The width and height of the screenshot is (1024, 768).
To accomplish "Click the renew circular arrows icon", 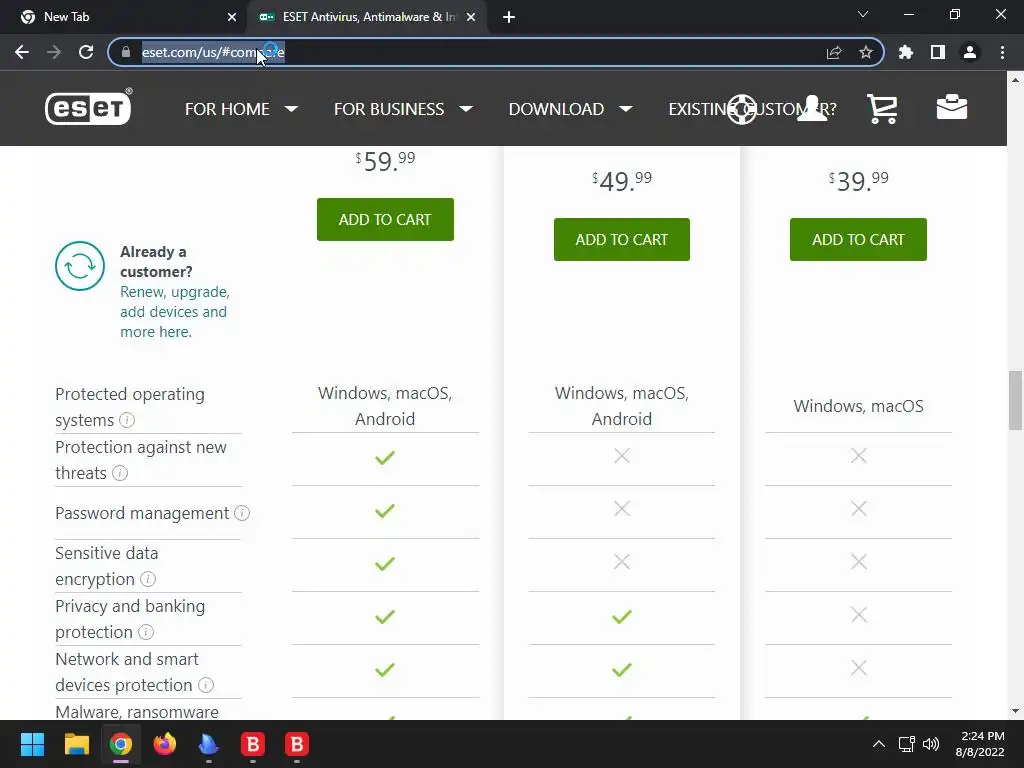I will (80, 266).
